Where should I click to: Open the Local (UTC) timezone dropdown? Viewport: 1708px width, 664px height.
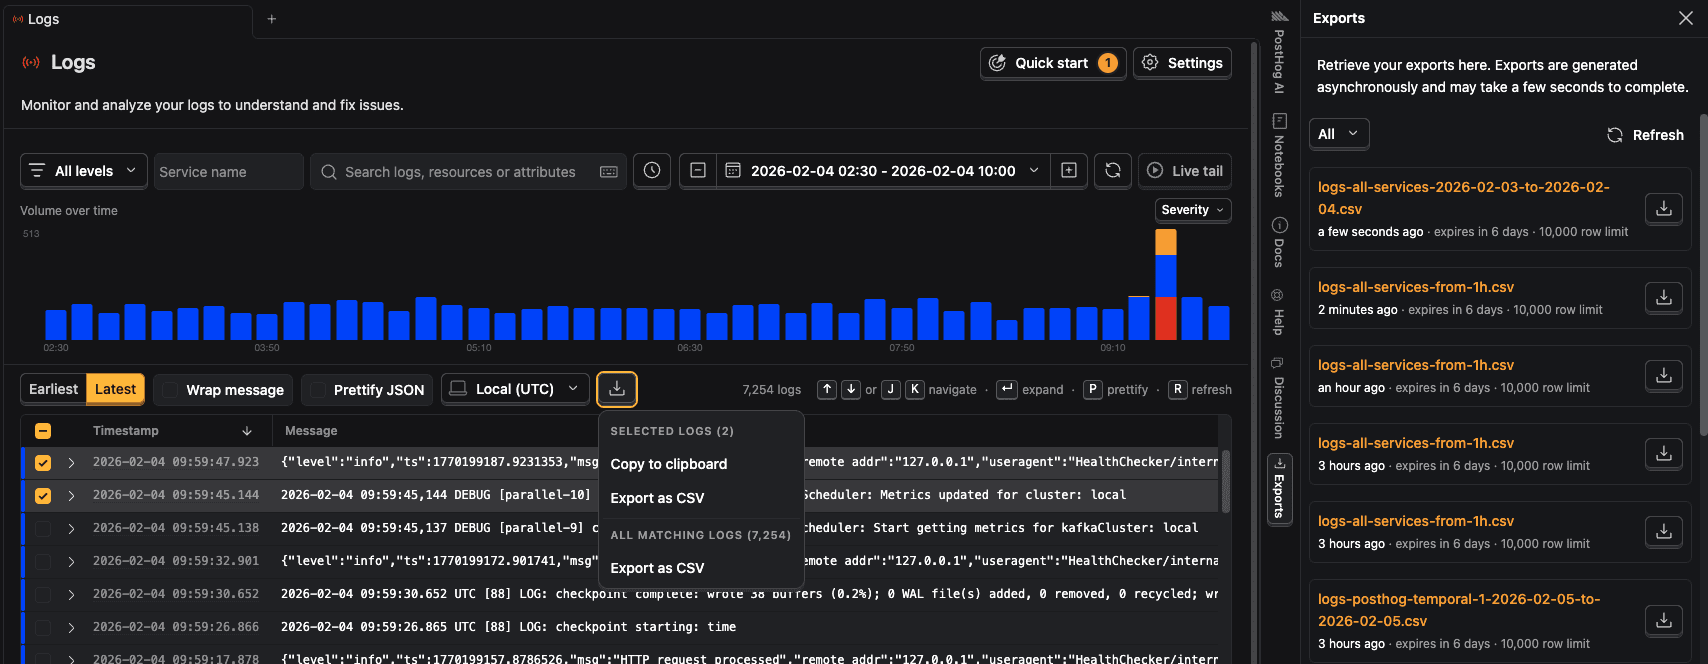click(515, 389)
